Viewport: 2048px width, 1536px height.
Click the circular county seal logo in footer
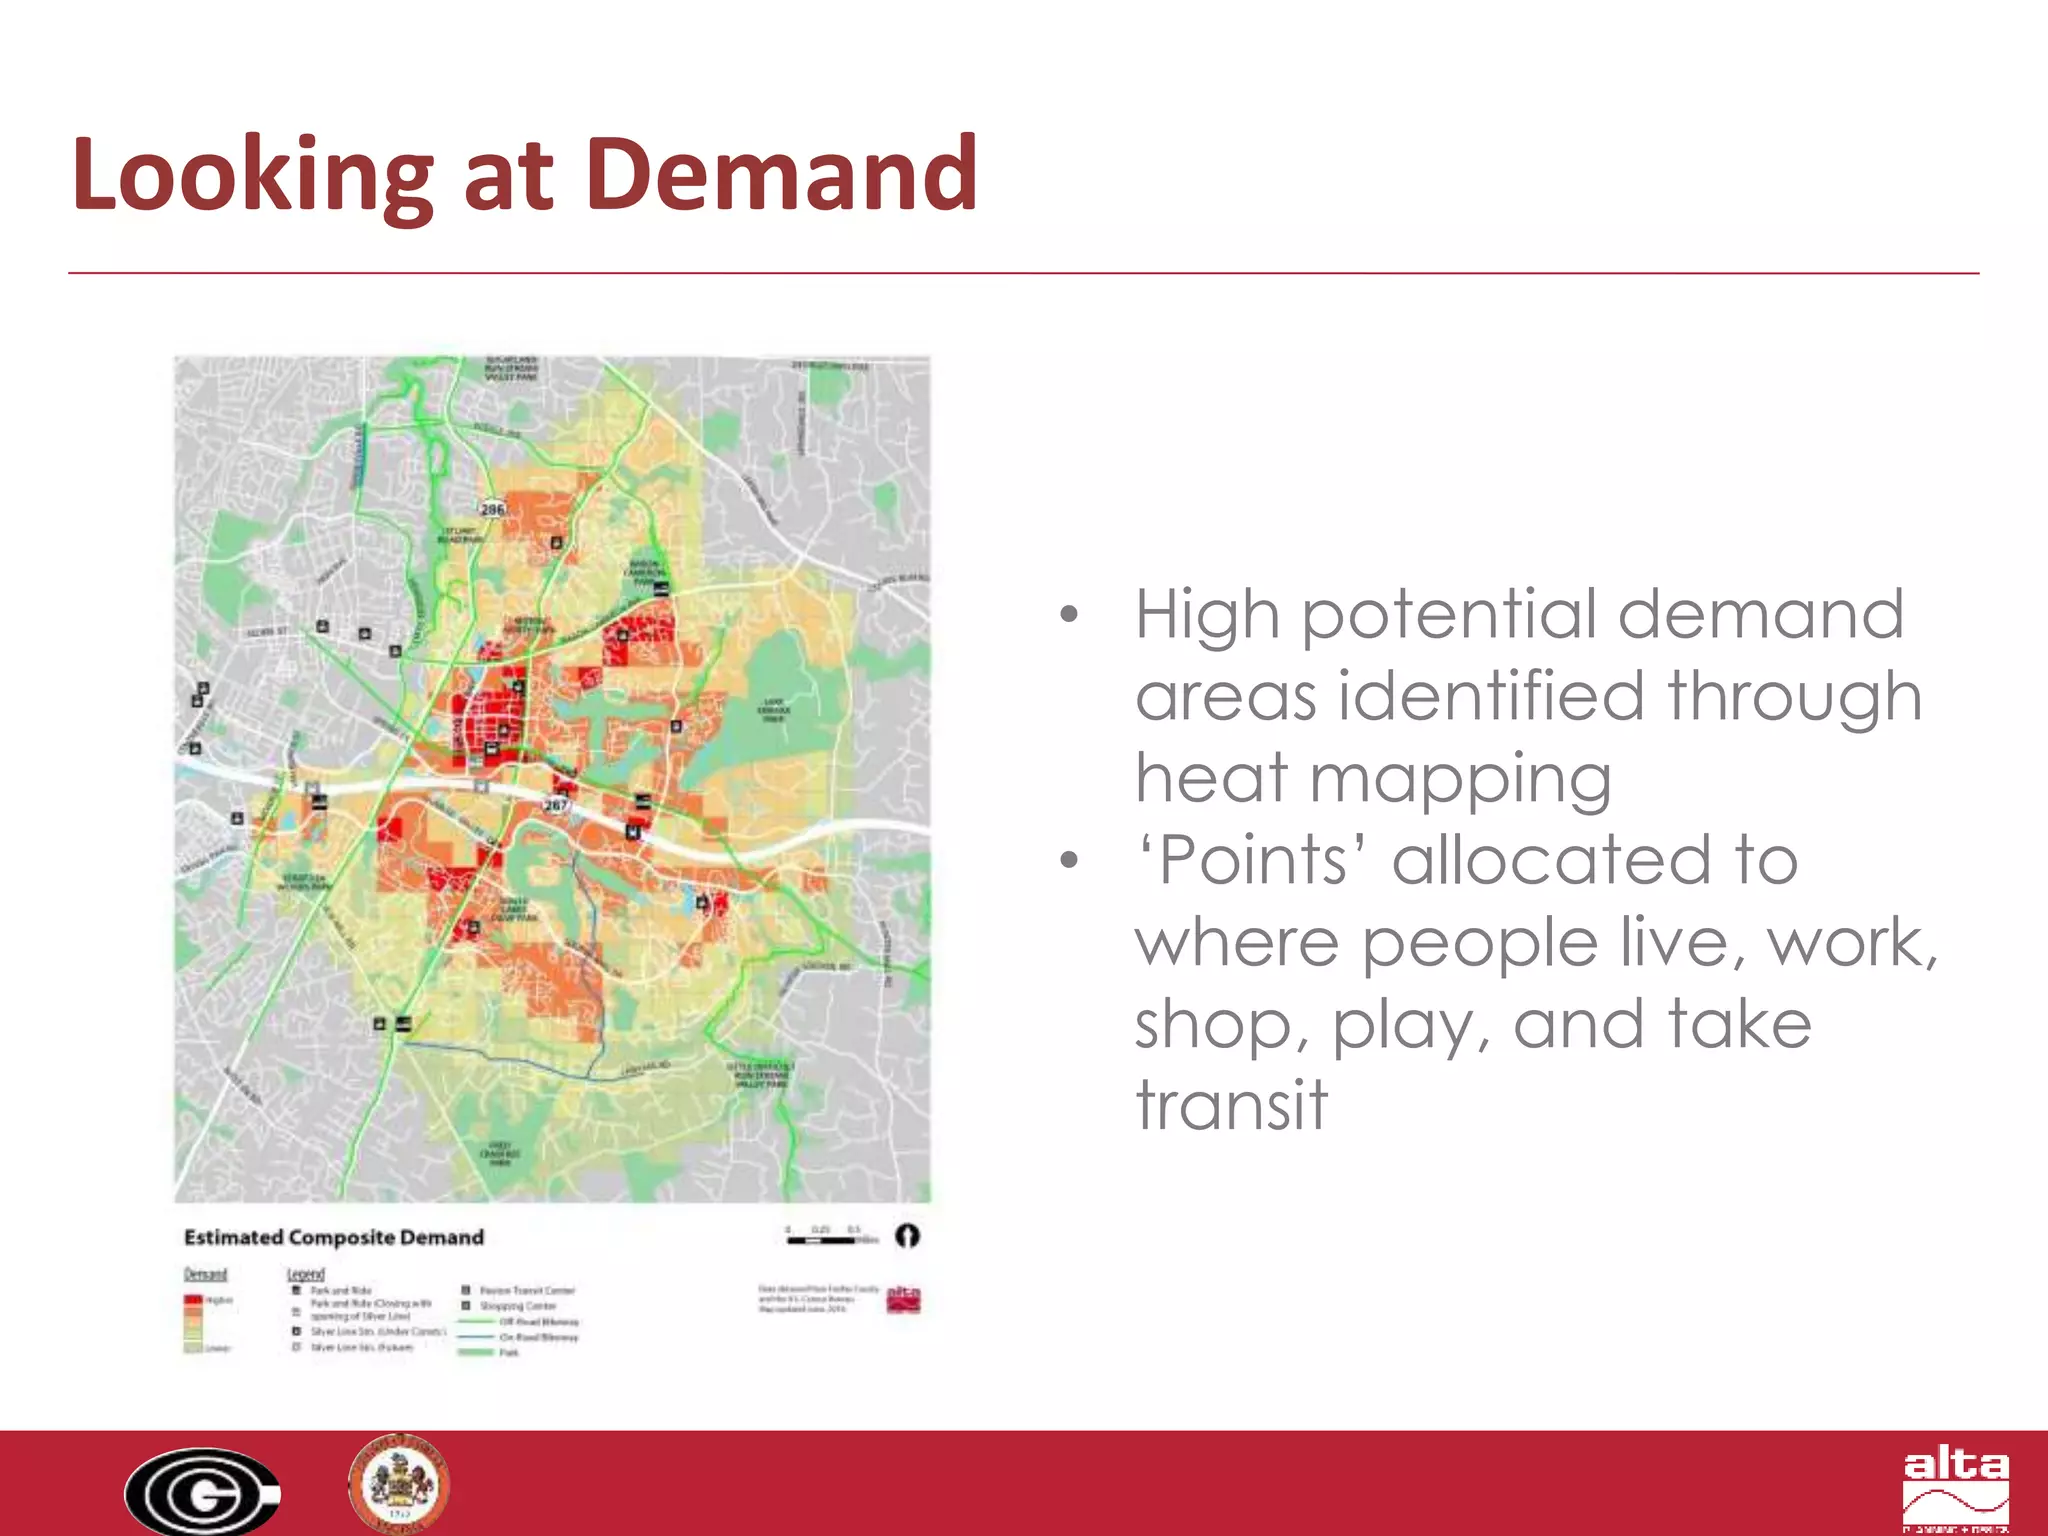click(x=399, y=1484)
